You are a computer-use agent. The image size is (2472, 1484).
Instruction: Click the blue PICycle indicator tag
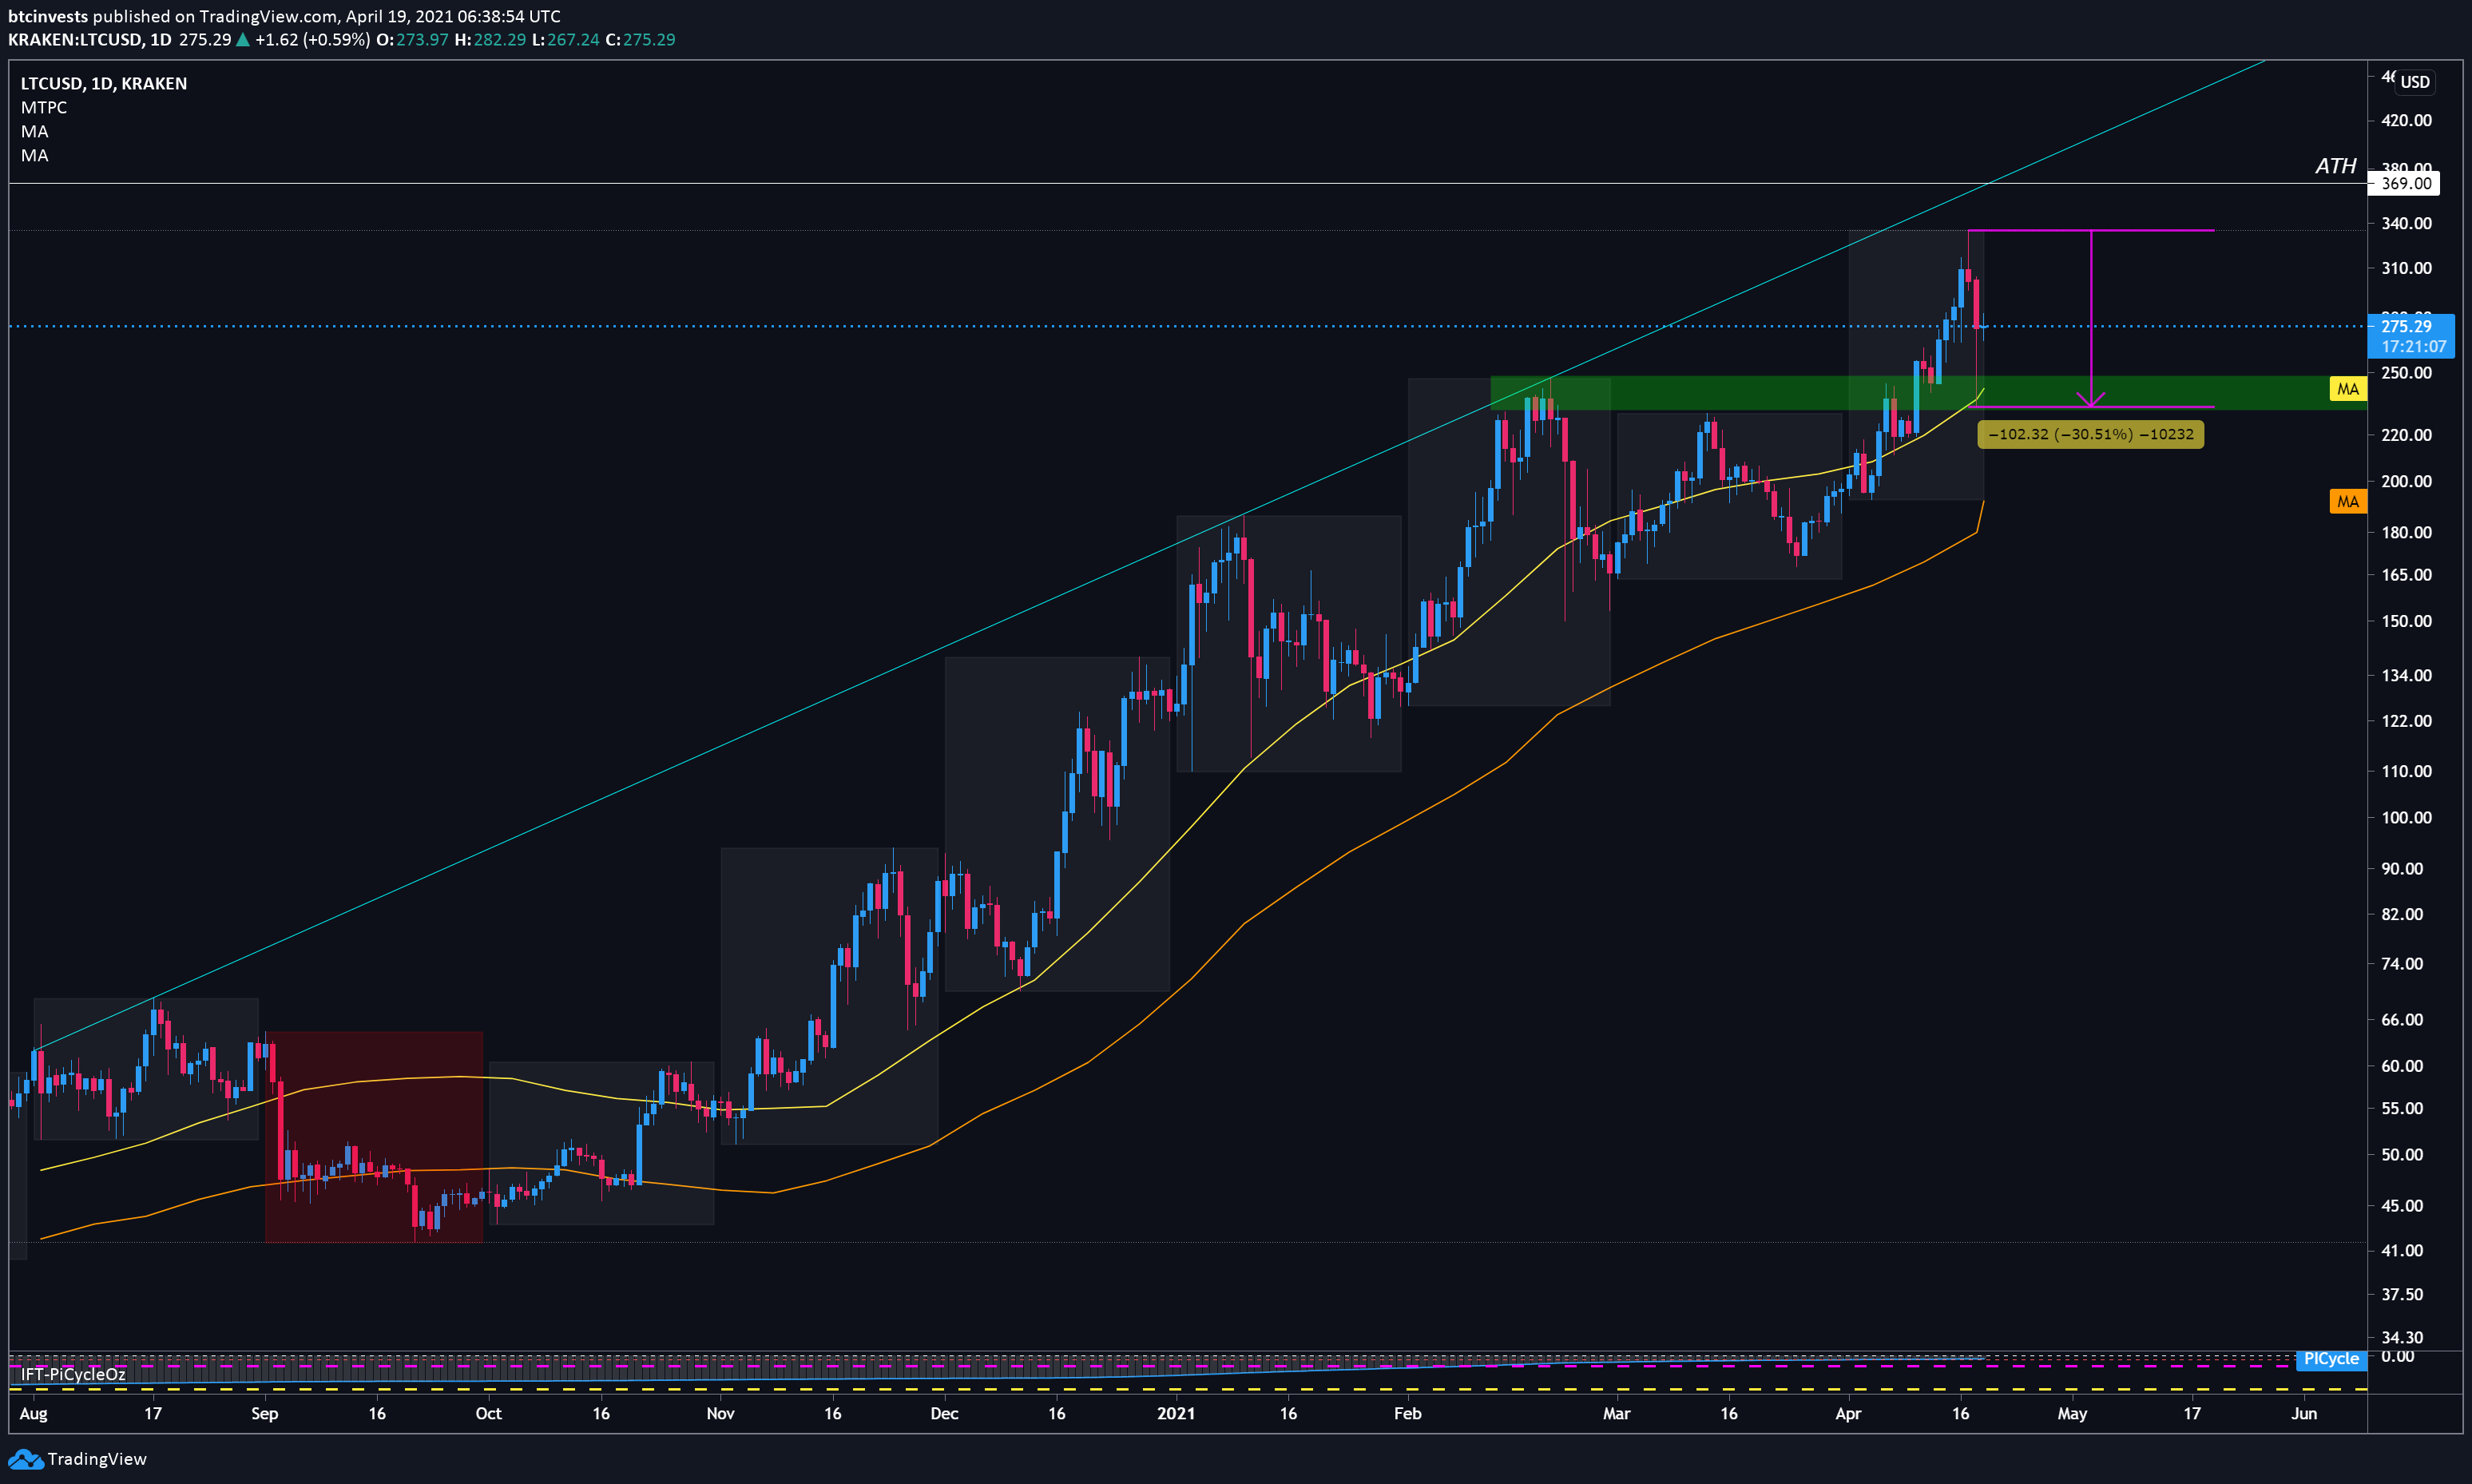pyautogui.click(x=2331, y=1359)
